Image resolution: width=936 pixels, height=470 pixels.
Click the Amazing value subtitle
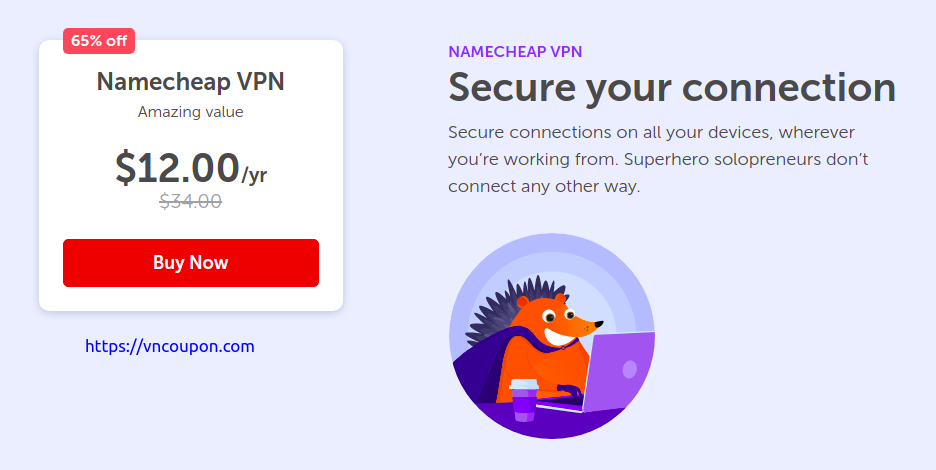click(190, 112)
